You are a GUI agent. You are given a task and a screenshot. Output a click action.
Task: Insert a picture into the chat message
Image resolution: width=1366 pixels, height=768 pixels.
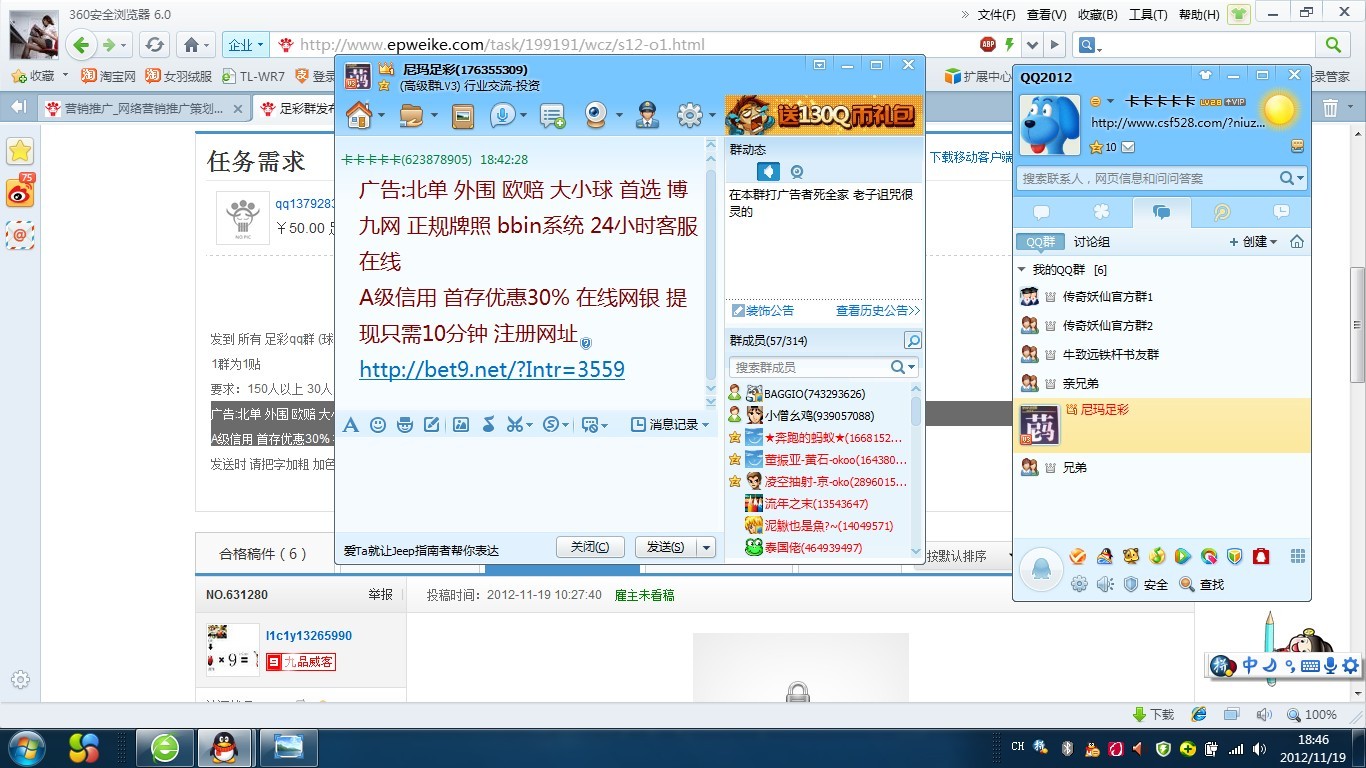click(x=461, y=425)
